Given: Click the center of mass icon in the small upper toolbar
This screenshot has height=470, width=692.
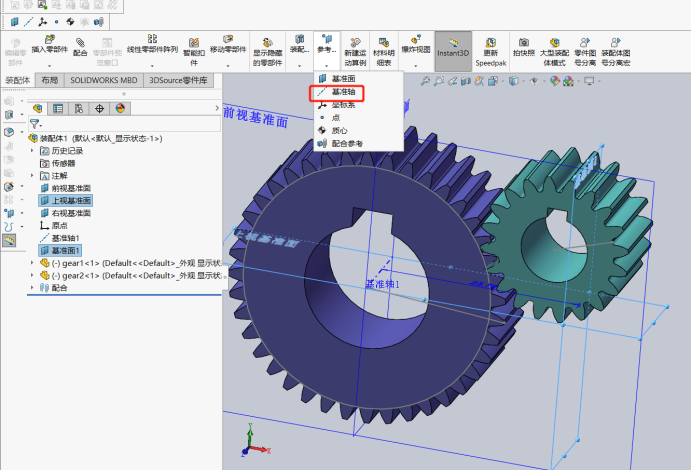Looking at the screenshot, I should (70, 22).
